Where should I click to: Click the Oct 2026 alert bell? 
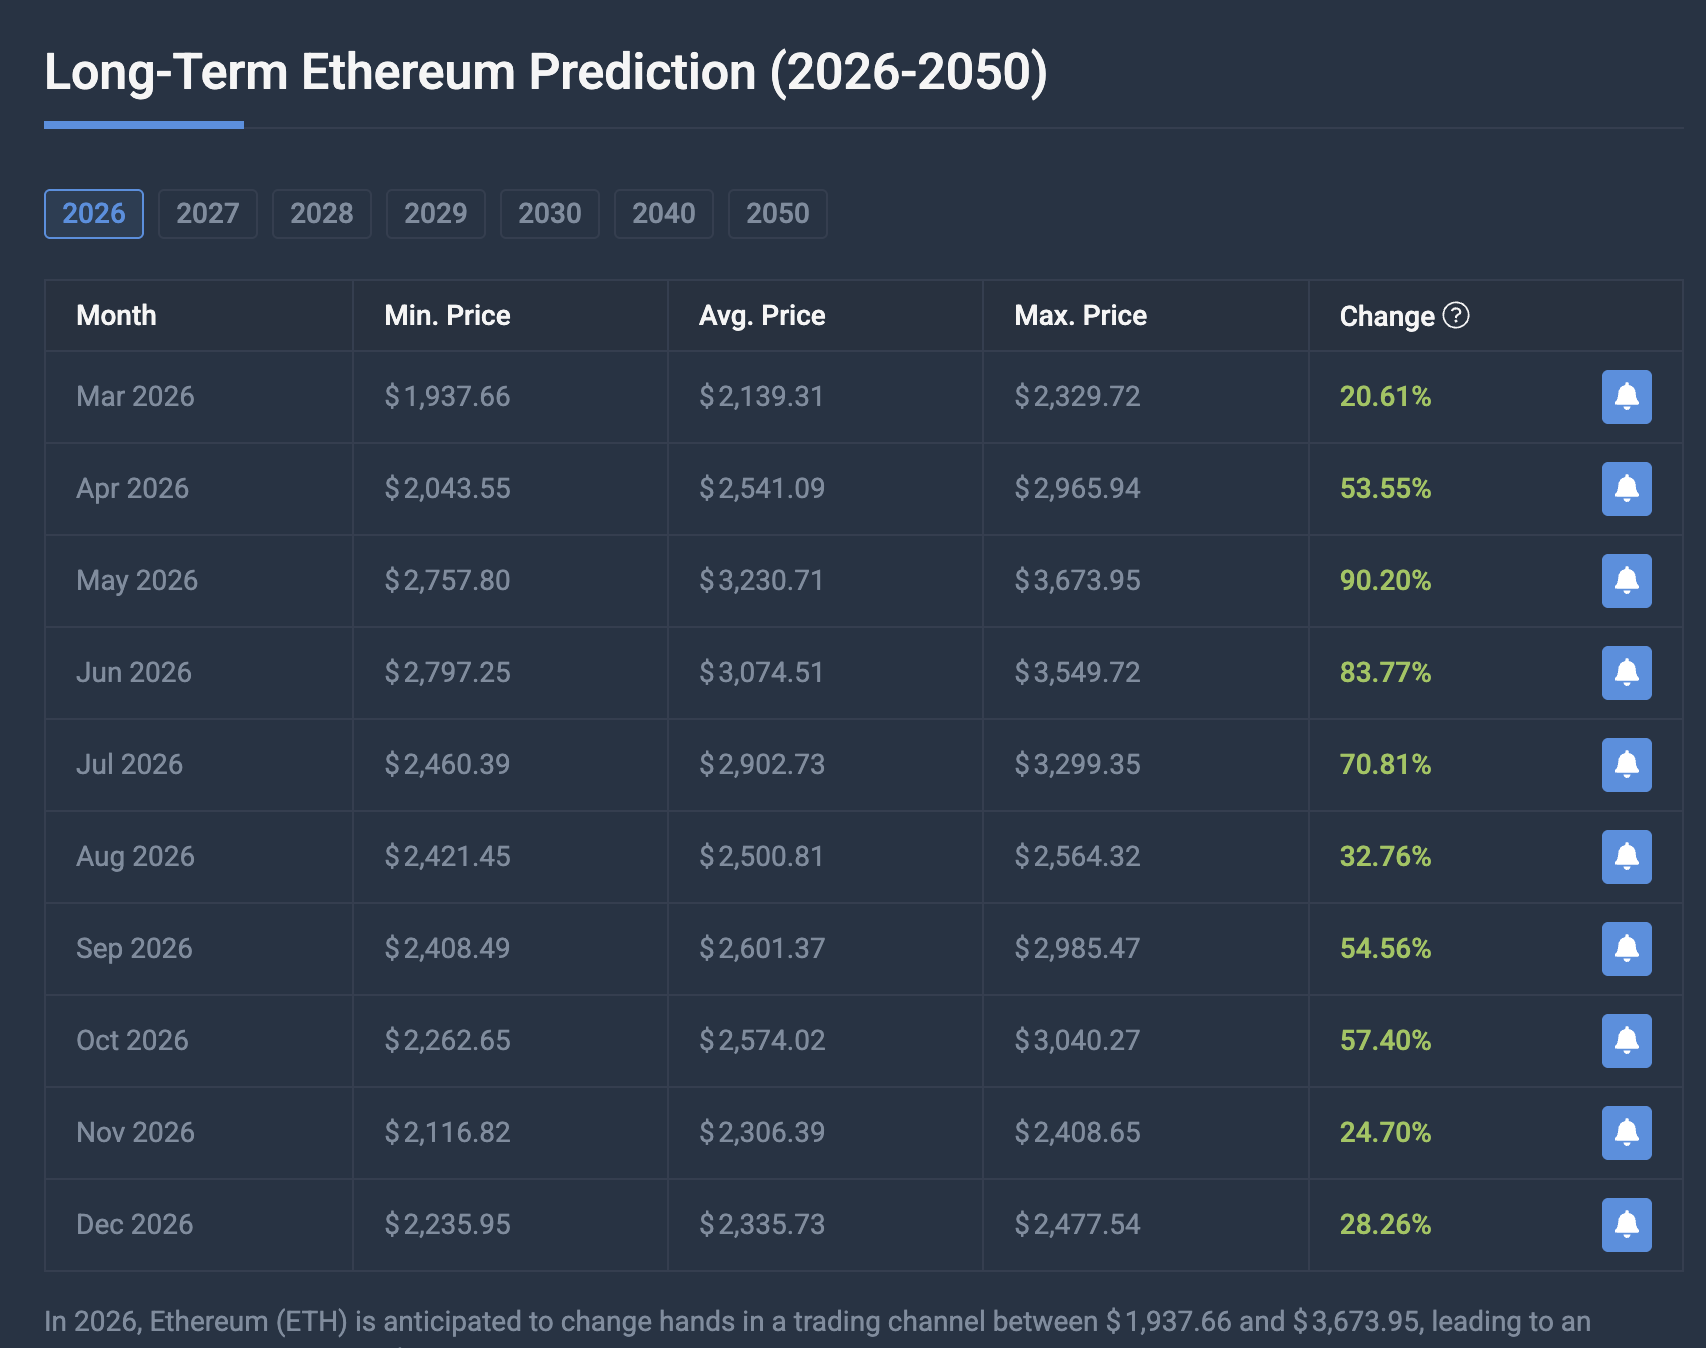point(1627,1040)
